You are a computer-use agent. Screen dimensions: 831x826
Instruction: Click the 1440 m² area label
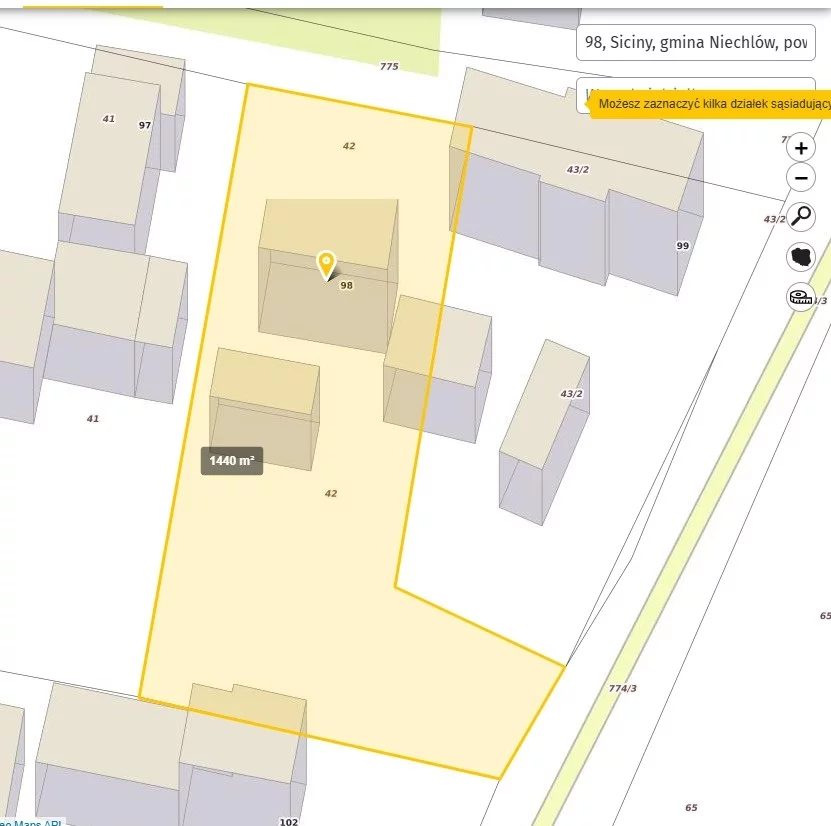point(232,461)
